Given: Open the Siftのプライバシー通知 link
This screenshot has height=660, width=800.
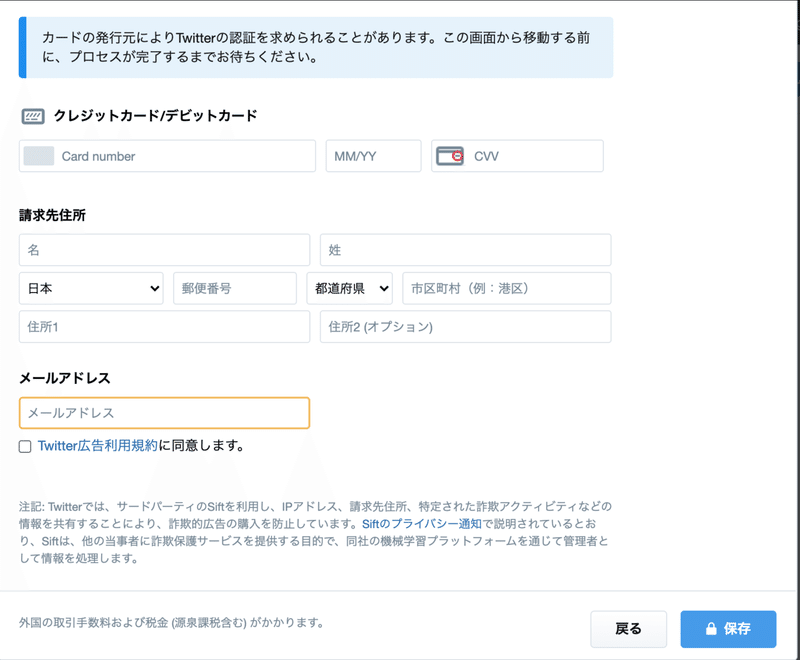Looking at the screenshot, I should pyautogui.click(x=421, y=524).
